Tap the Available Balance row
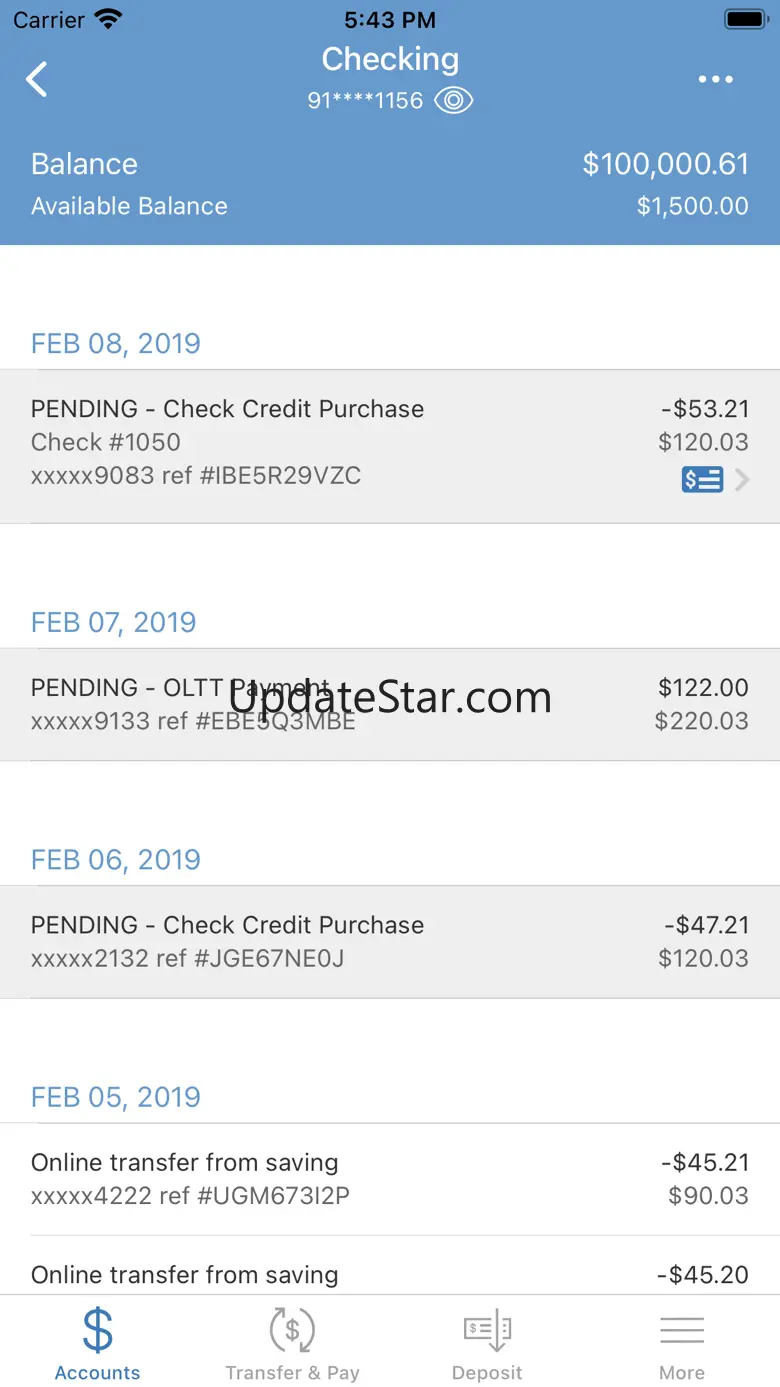Screen dimensions: 780x1387 click(x=390, y=206)
